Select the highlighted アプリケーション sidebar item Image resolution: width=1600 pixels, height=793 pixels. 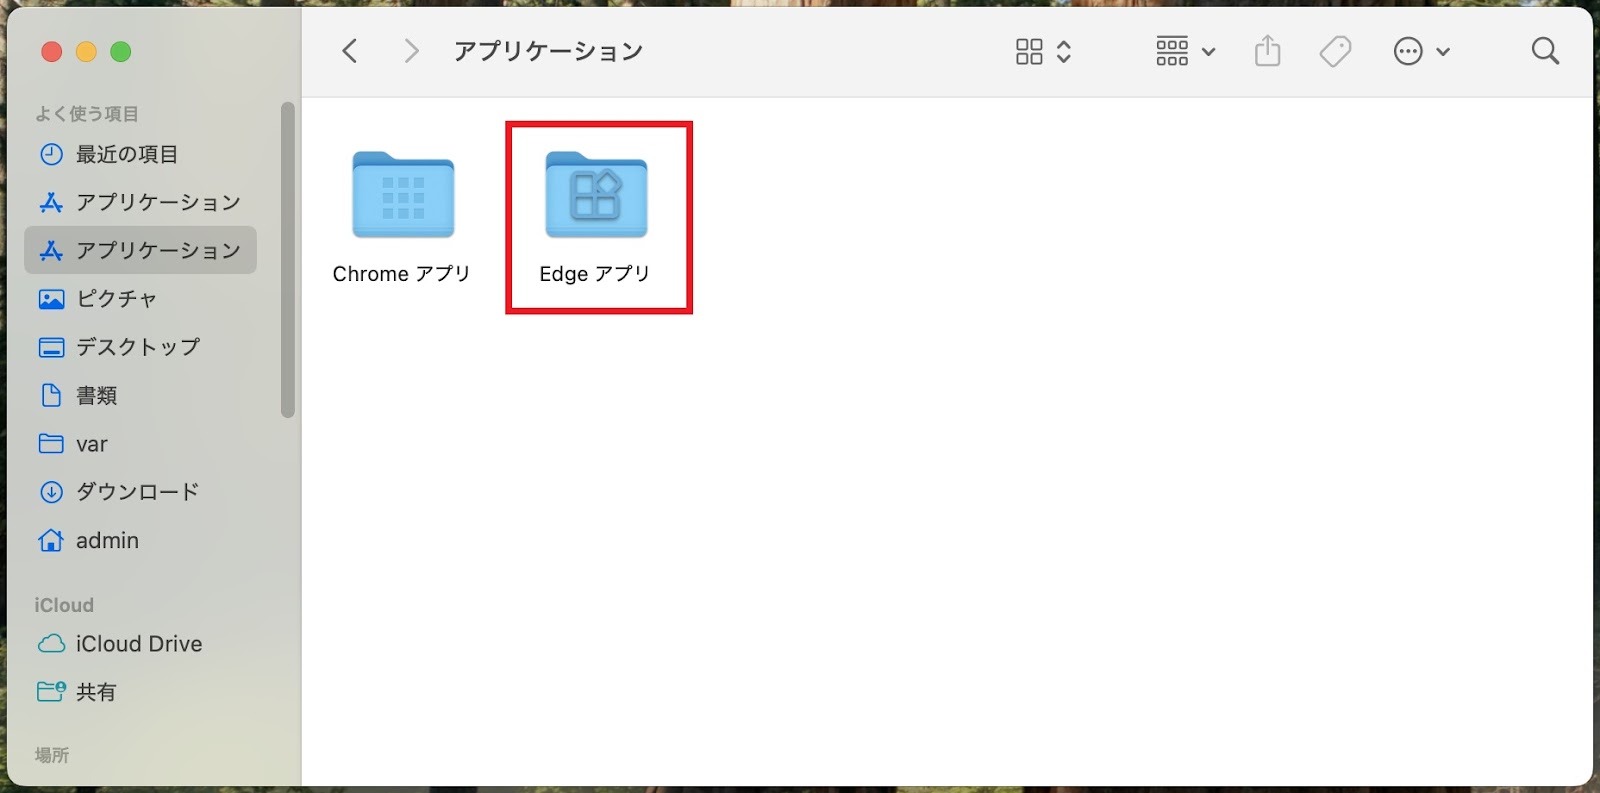[x=140, y=250]
